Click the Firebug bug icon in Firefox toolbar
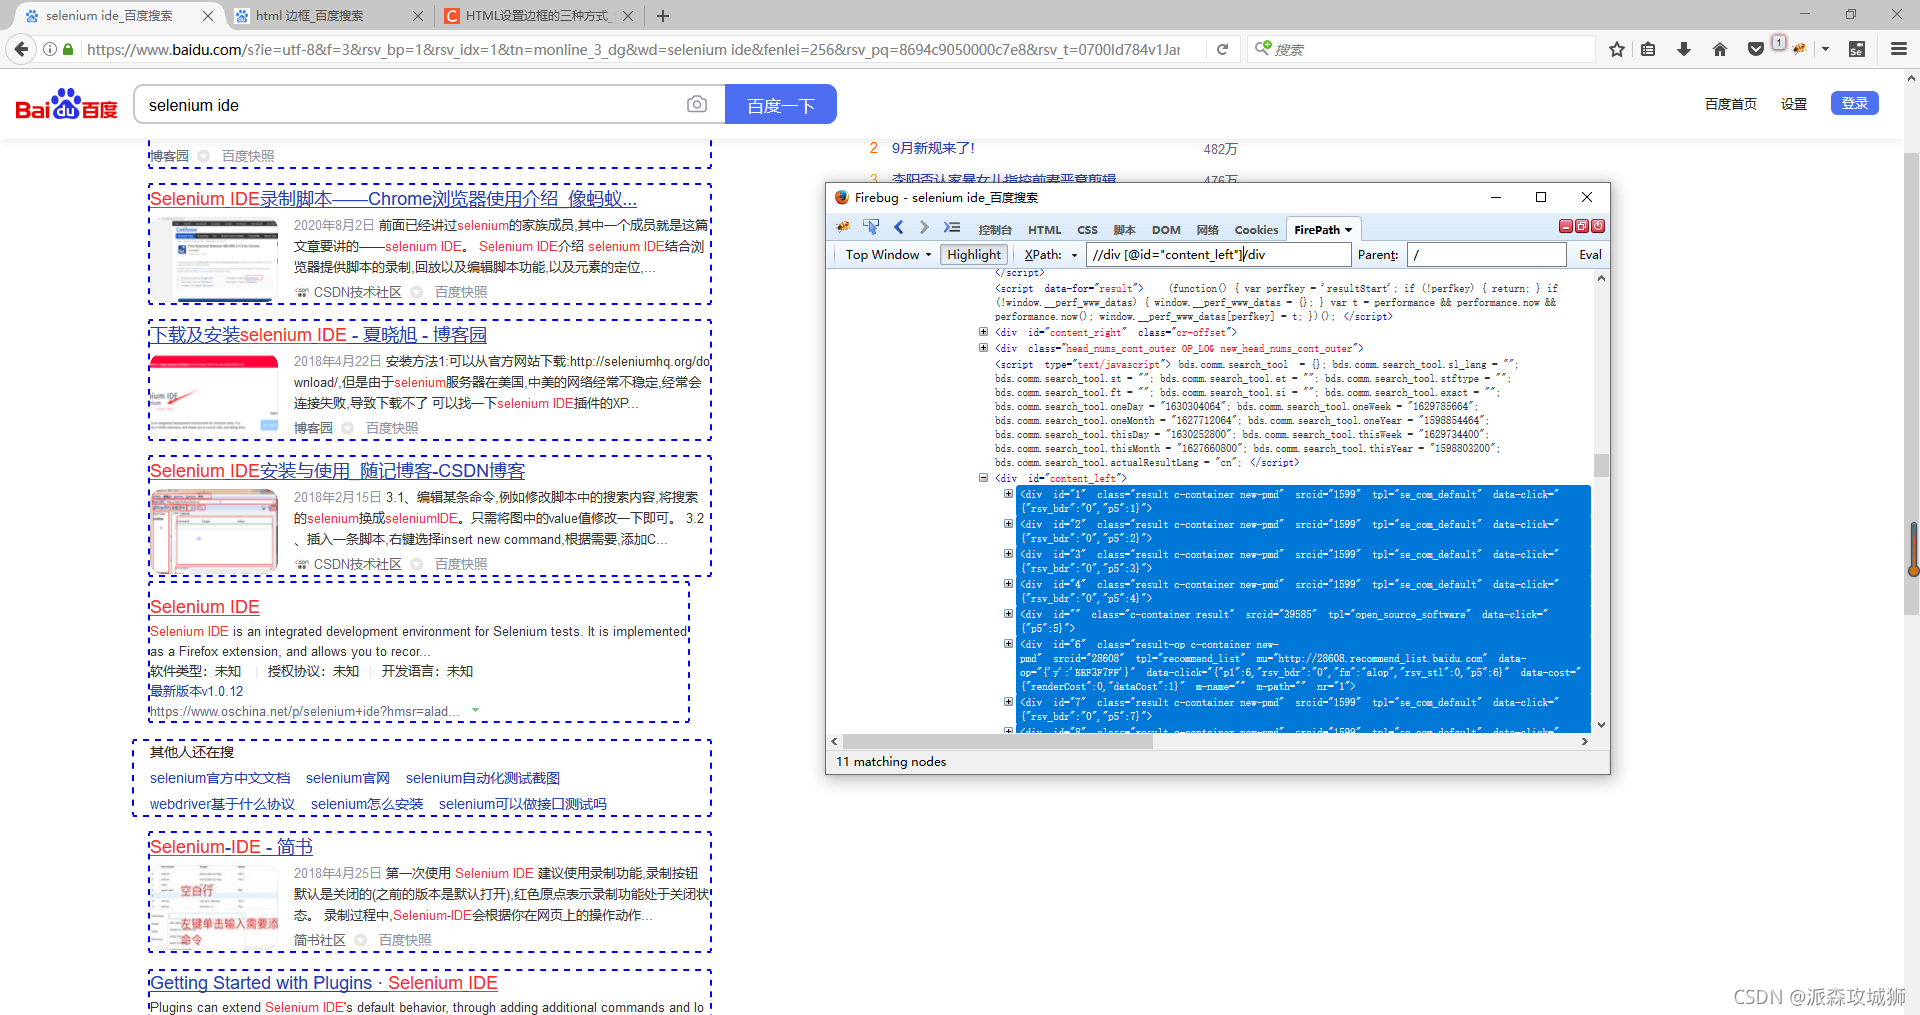 click(1800, 49)
